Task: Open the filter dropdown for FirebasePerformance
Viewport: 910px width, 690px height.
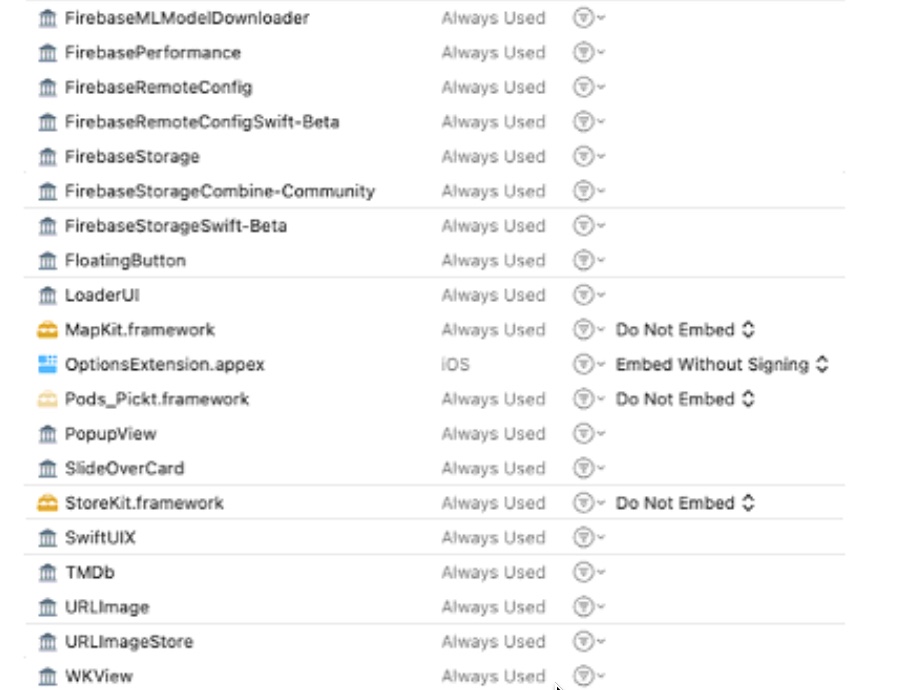Action: (589, 53)
